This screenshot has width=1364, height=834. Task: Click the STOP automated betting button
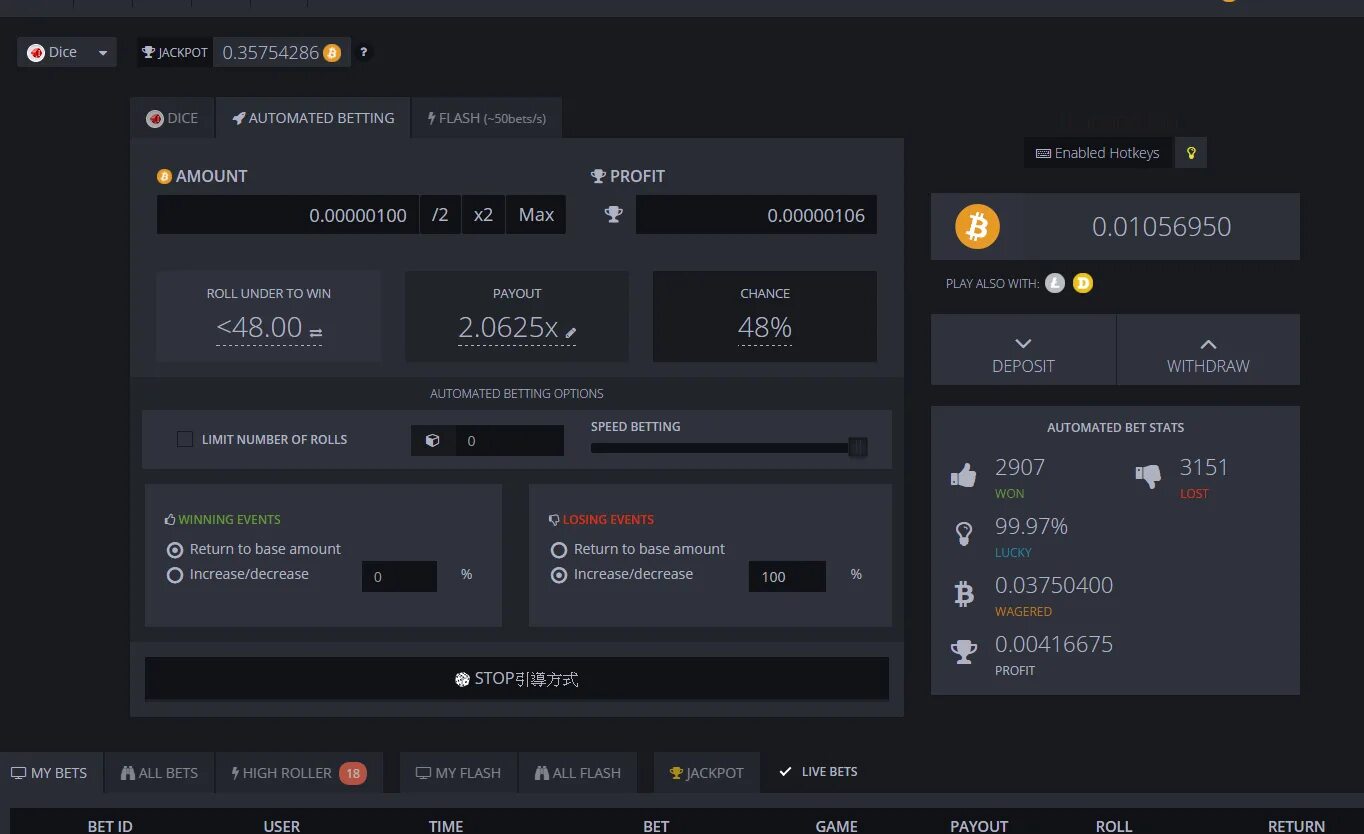517,679
